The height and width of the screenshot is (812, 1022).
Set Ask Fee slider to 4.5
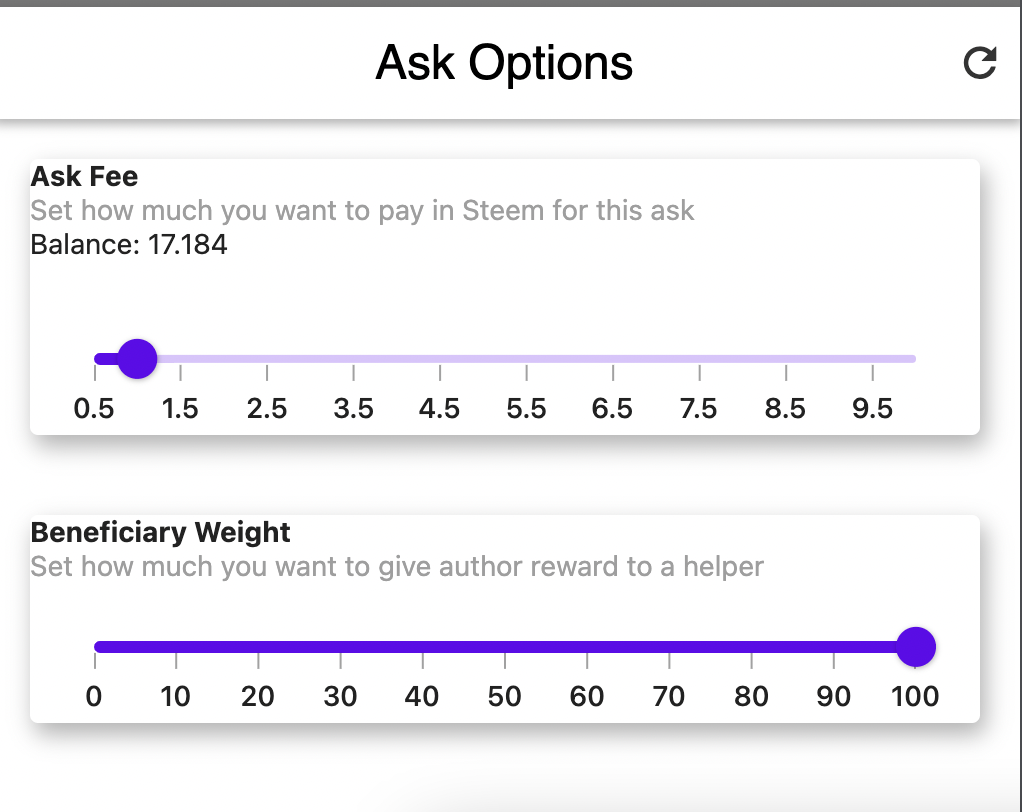click(x=440, y=358)
